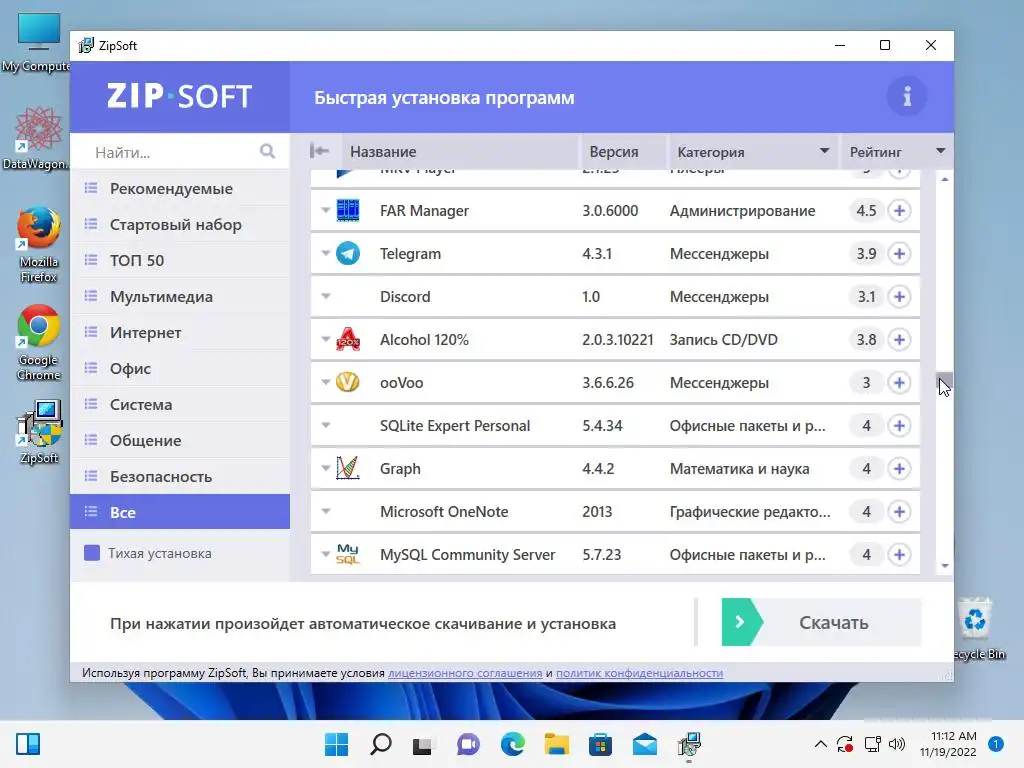Screen dimensions: 1024x768
Task: Click the list vertical scrollbar thumb
Action: click(944, 381)
